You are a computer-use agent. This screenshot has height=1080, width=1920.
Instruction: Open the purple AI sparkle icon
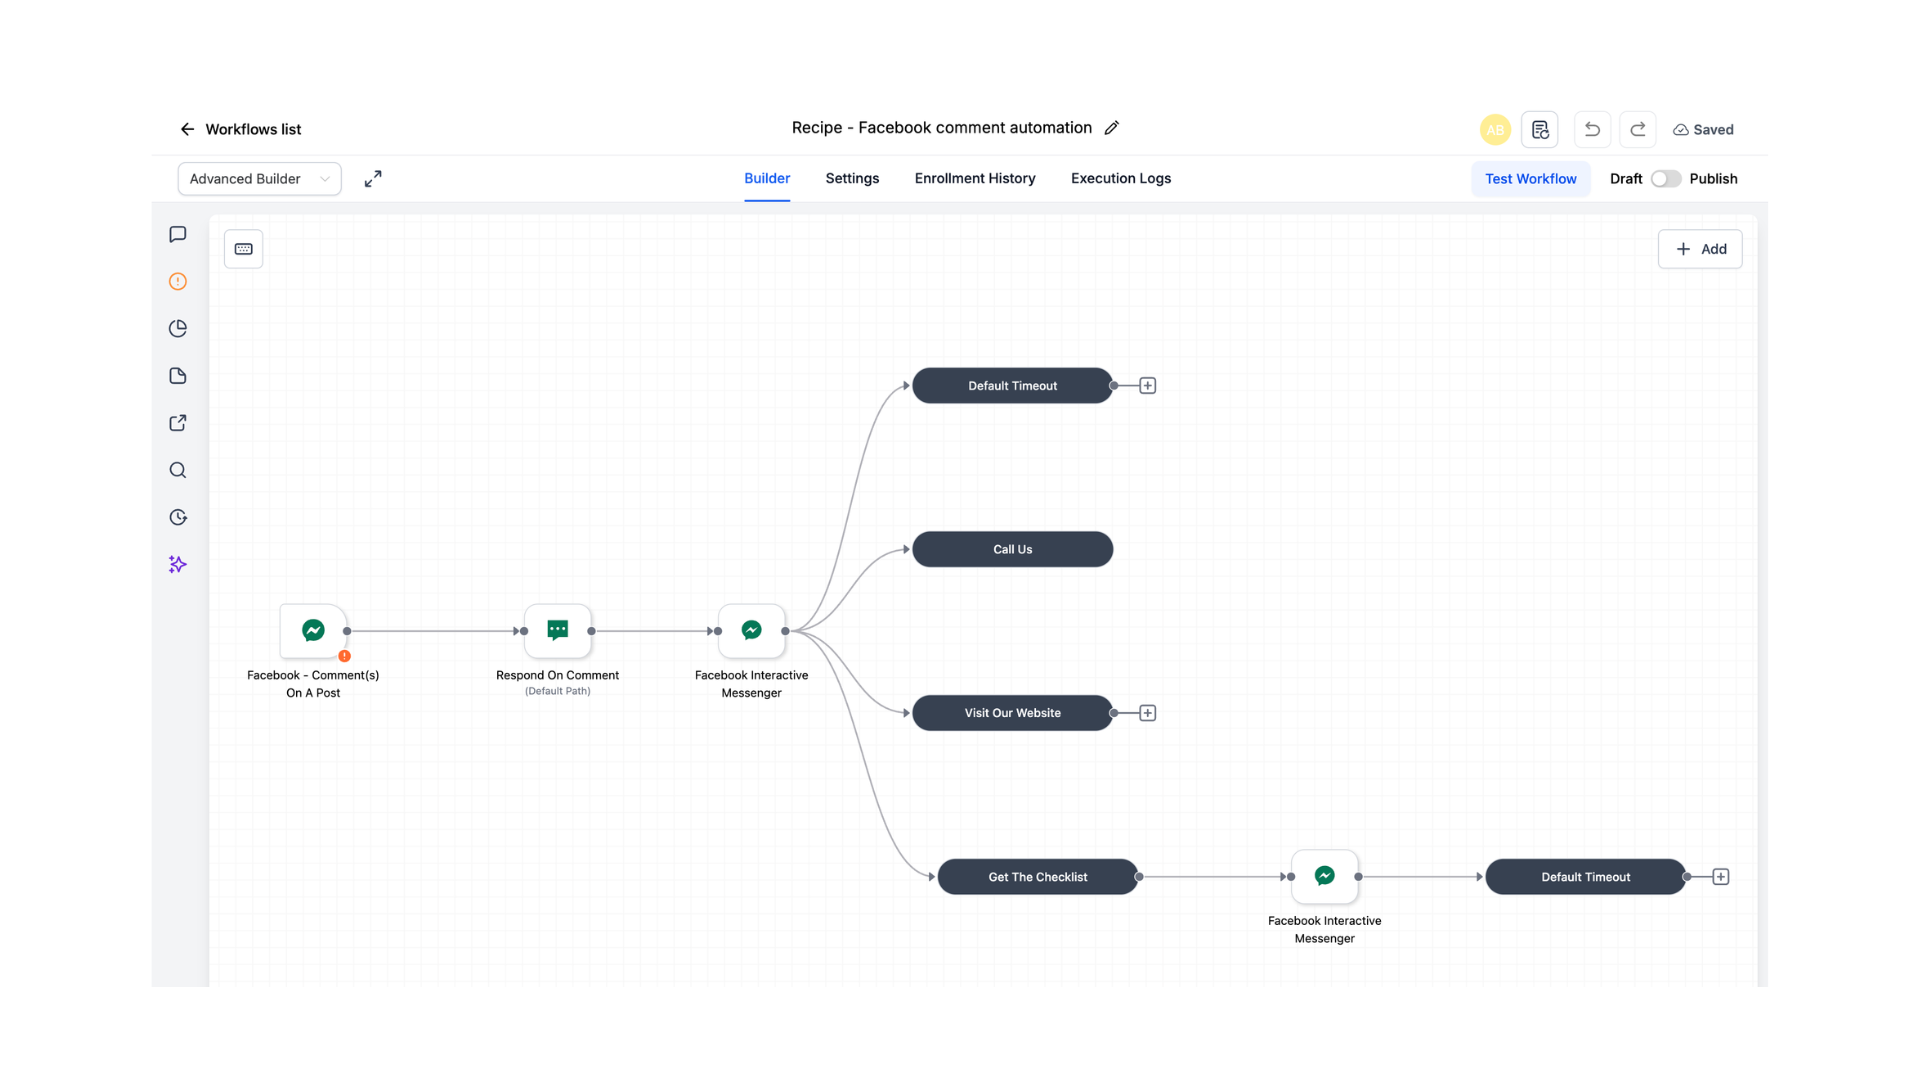coord(178,565)
